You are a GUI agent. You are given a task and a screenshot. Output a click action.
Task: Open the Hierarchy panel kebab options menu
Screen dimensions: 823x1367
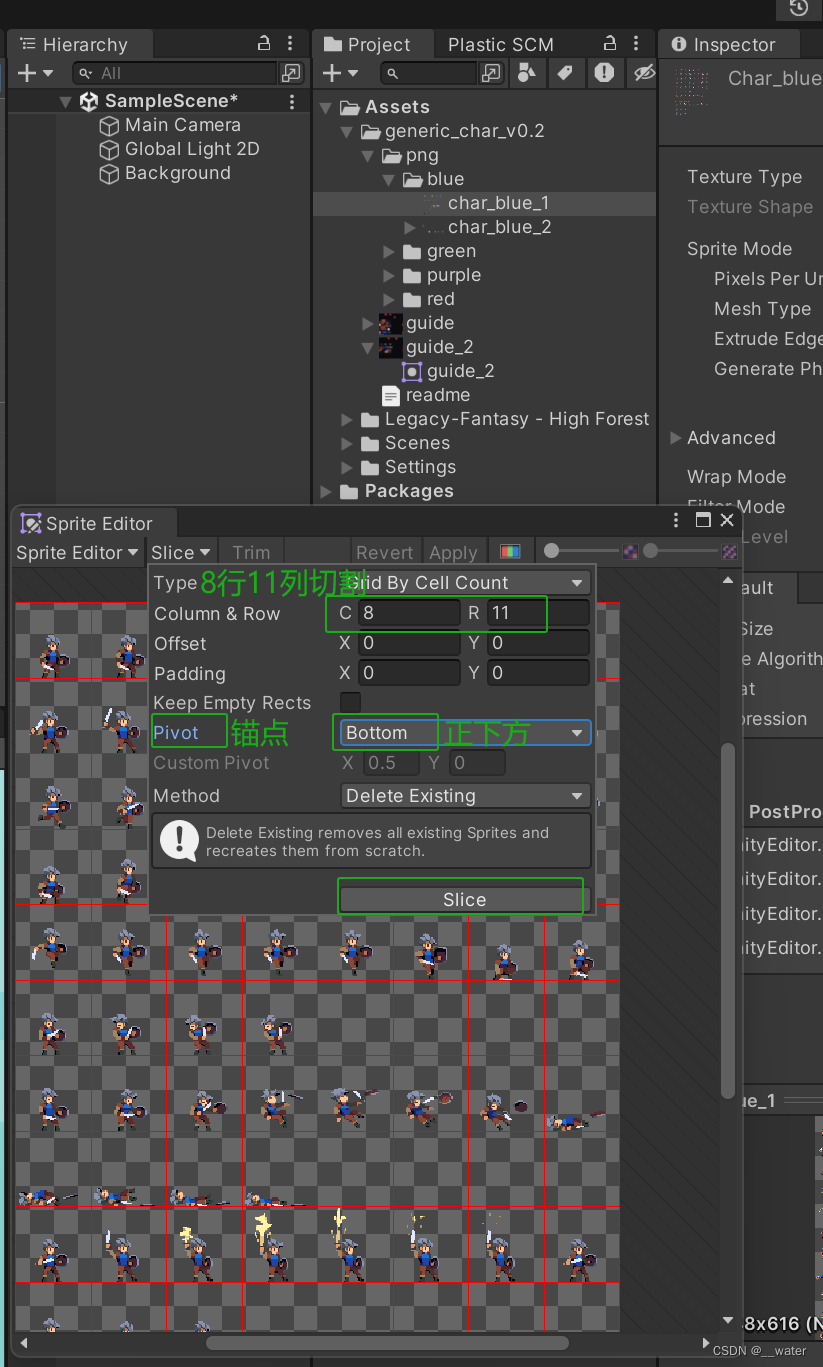[x=291, y=44]
